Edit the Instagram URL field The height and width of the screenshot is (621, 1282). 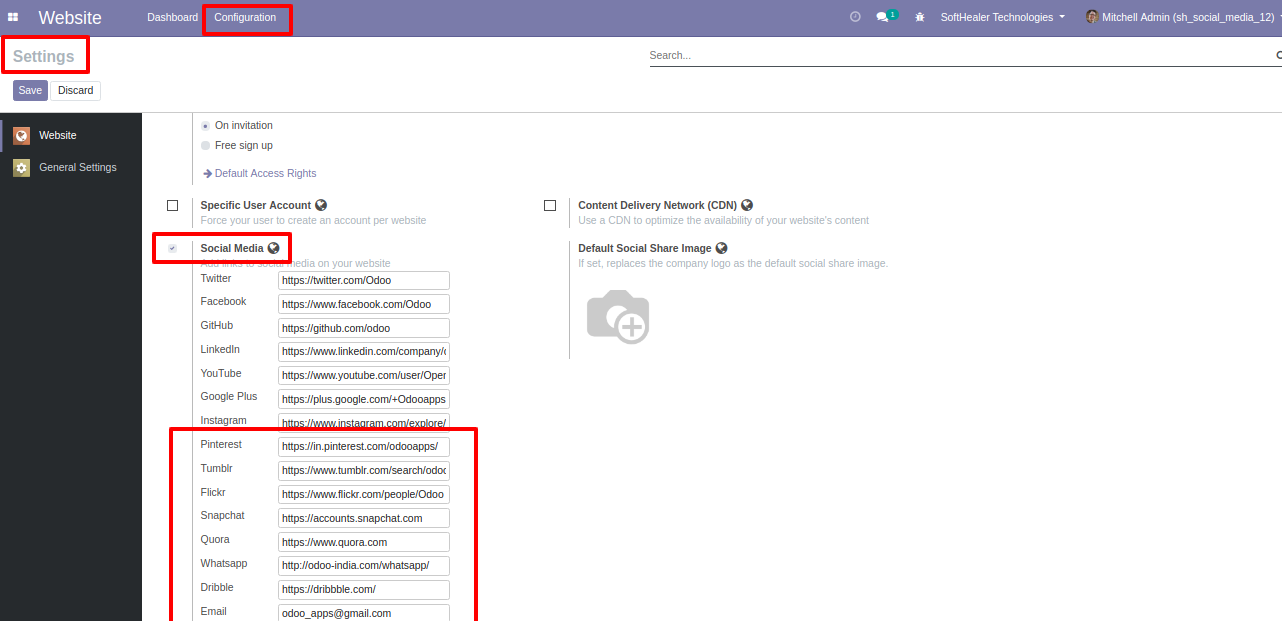pyautogui.click(x=364, y=423)
